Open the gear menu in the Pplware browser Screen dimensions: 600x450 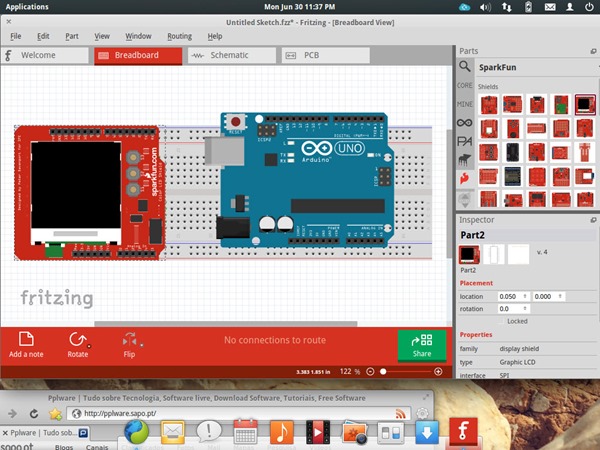click(422, 413)
